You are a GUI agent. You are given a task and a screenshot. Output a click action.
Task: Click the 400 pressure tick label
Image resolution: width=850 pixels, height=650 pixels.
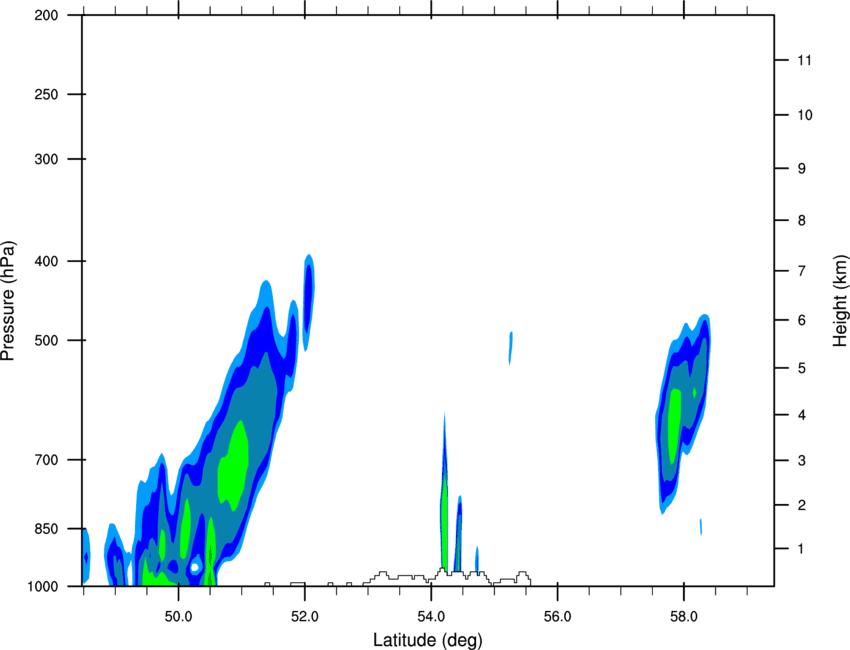(46, 261)
